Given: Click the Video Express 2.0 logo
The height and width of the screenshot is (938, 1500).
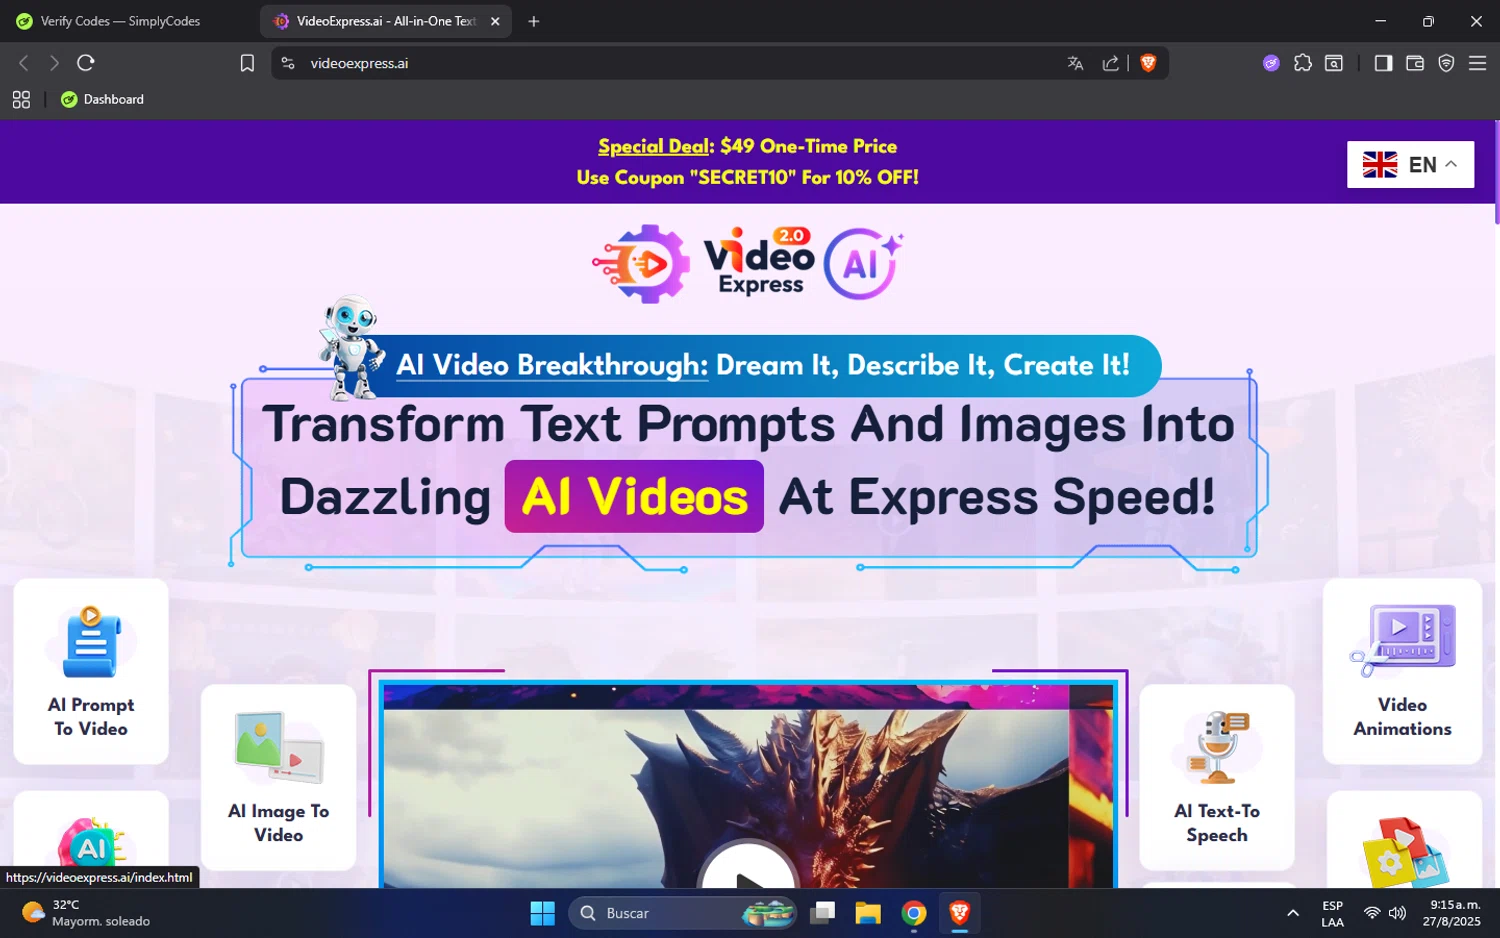Looking at the screenshot, I should point(748,264).
